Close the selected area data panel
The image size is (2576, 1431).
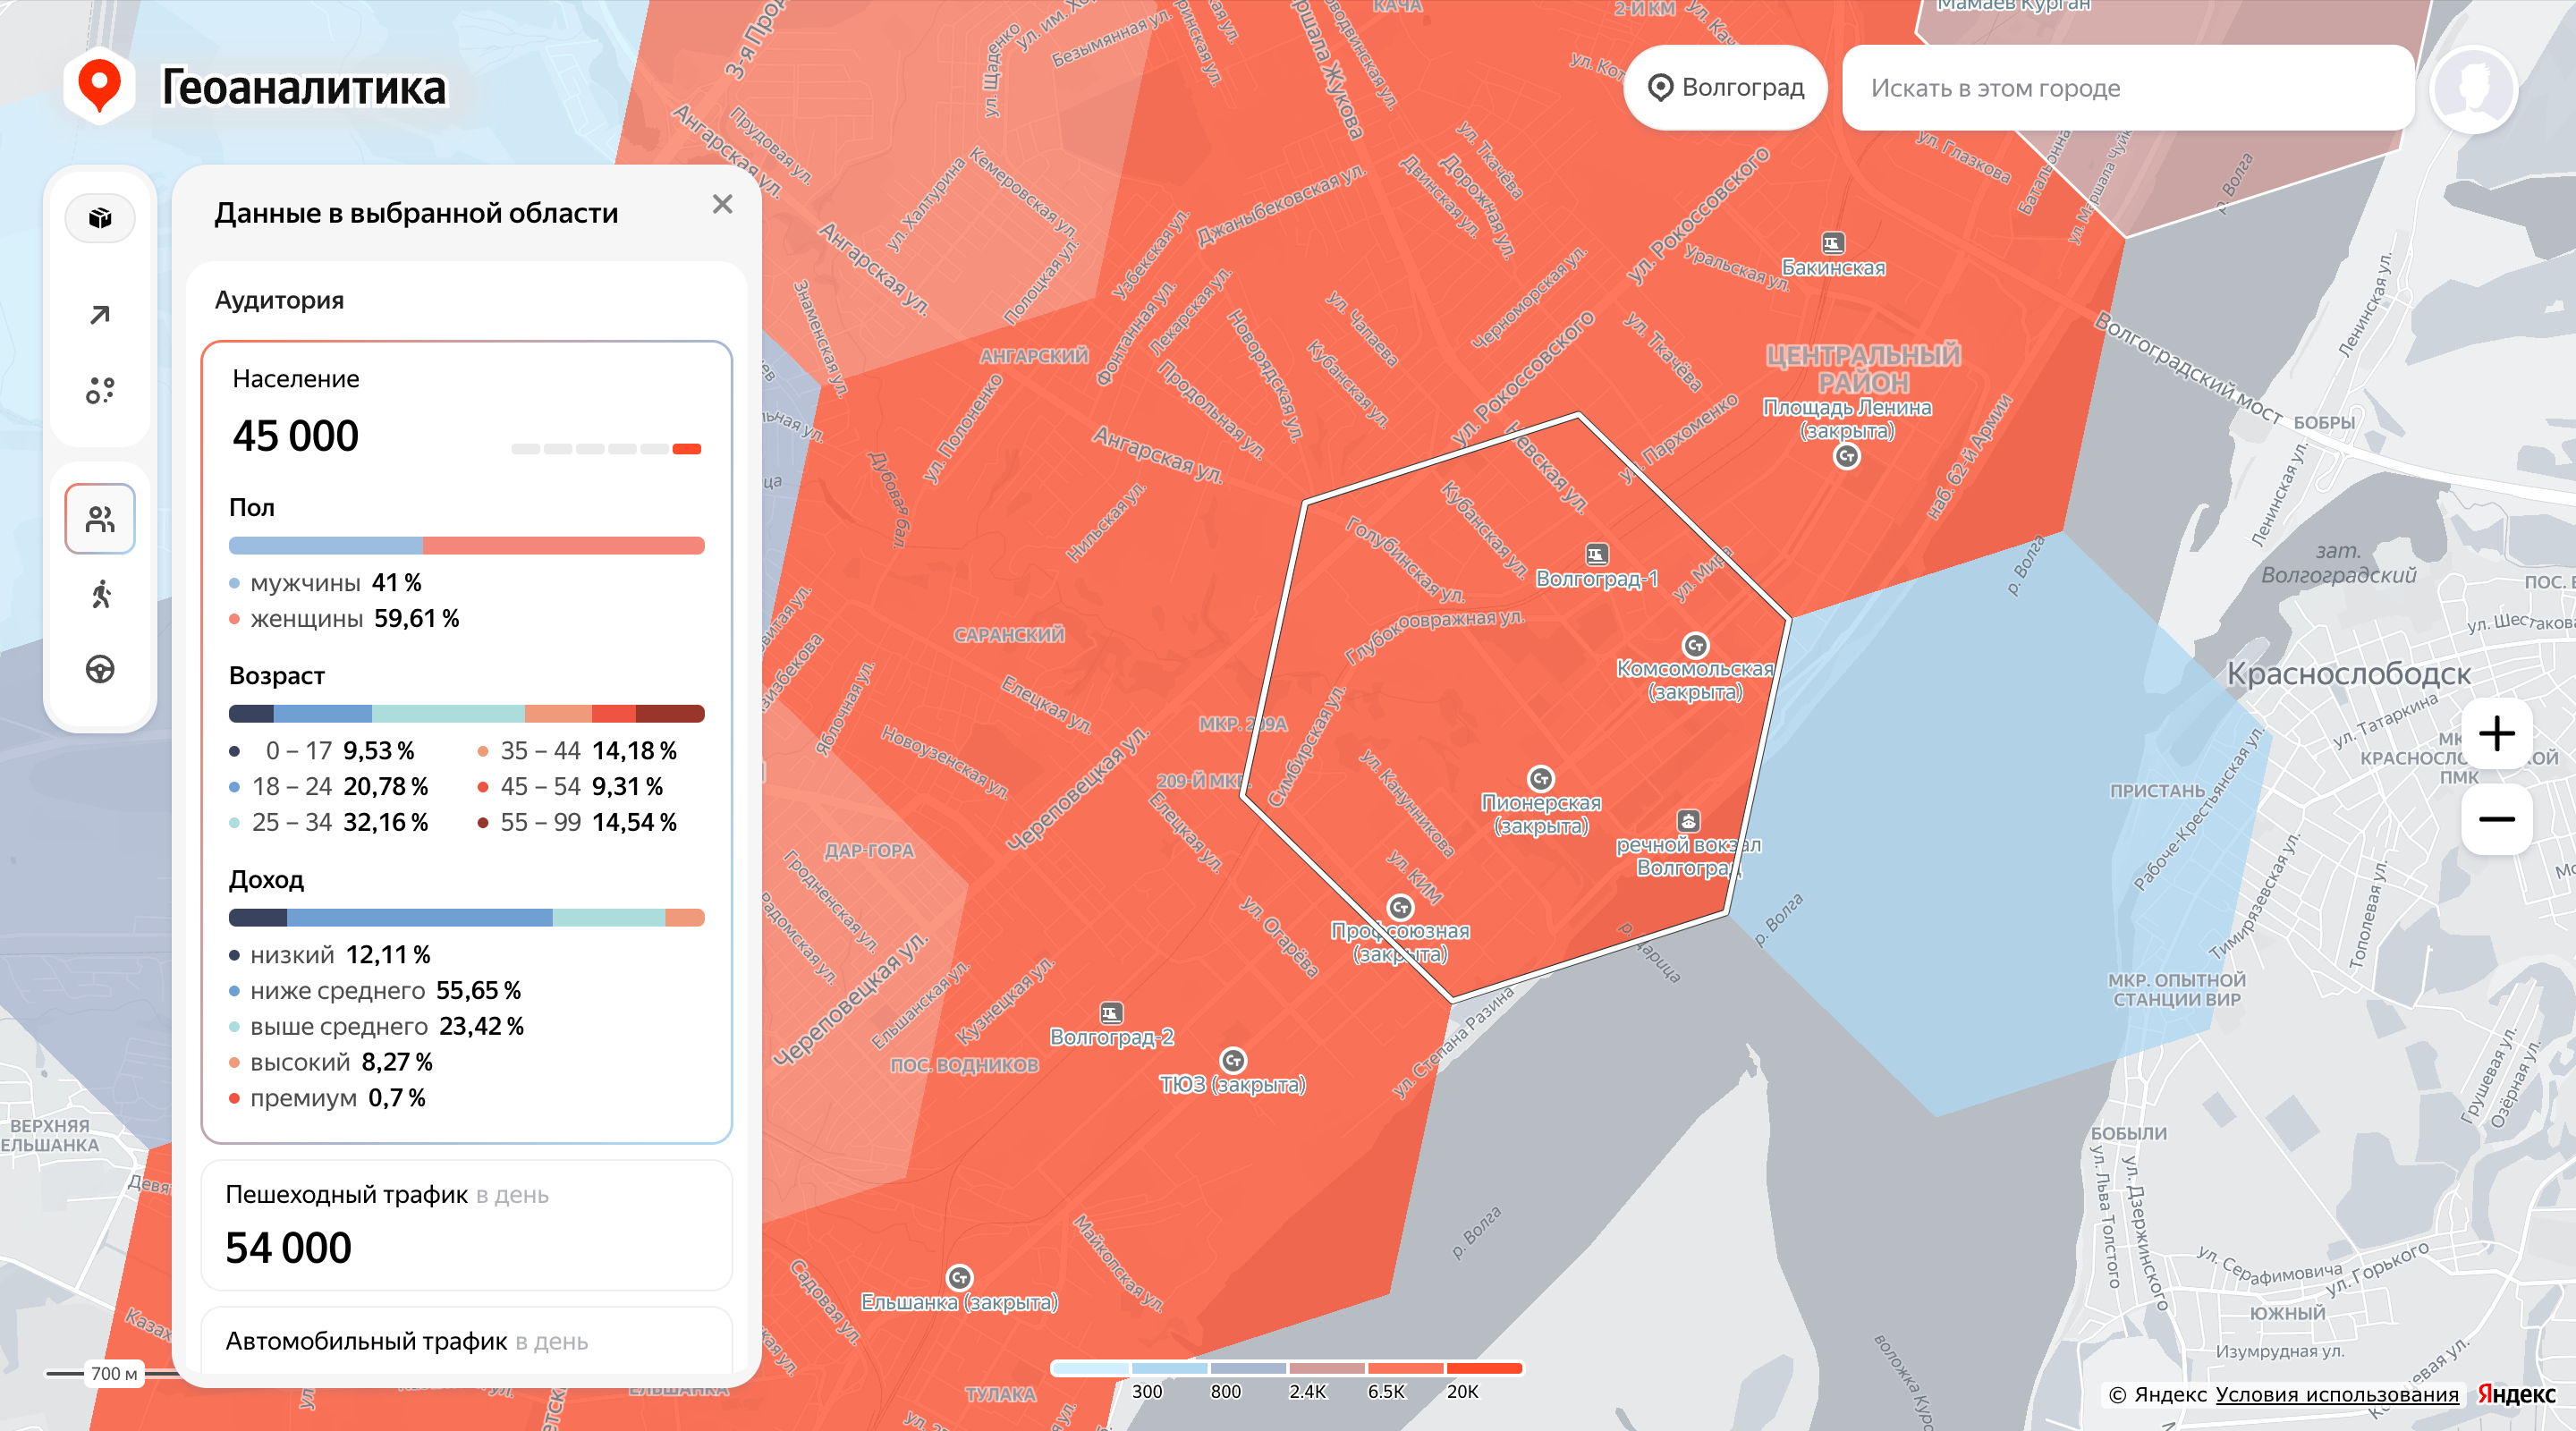[x=722, y=204]
